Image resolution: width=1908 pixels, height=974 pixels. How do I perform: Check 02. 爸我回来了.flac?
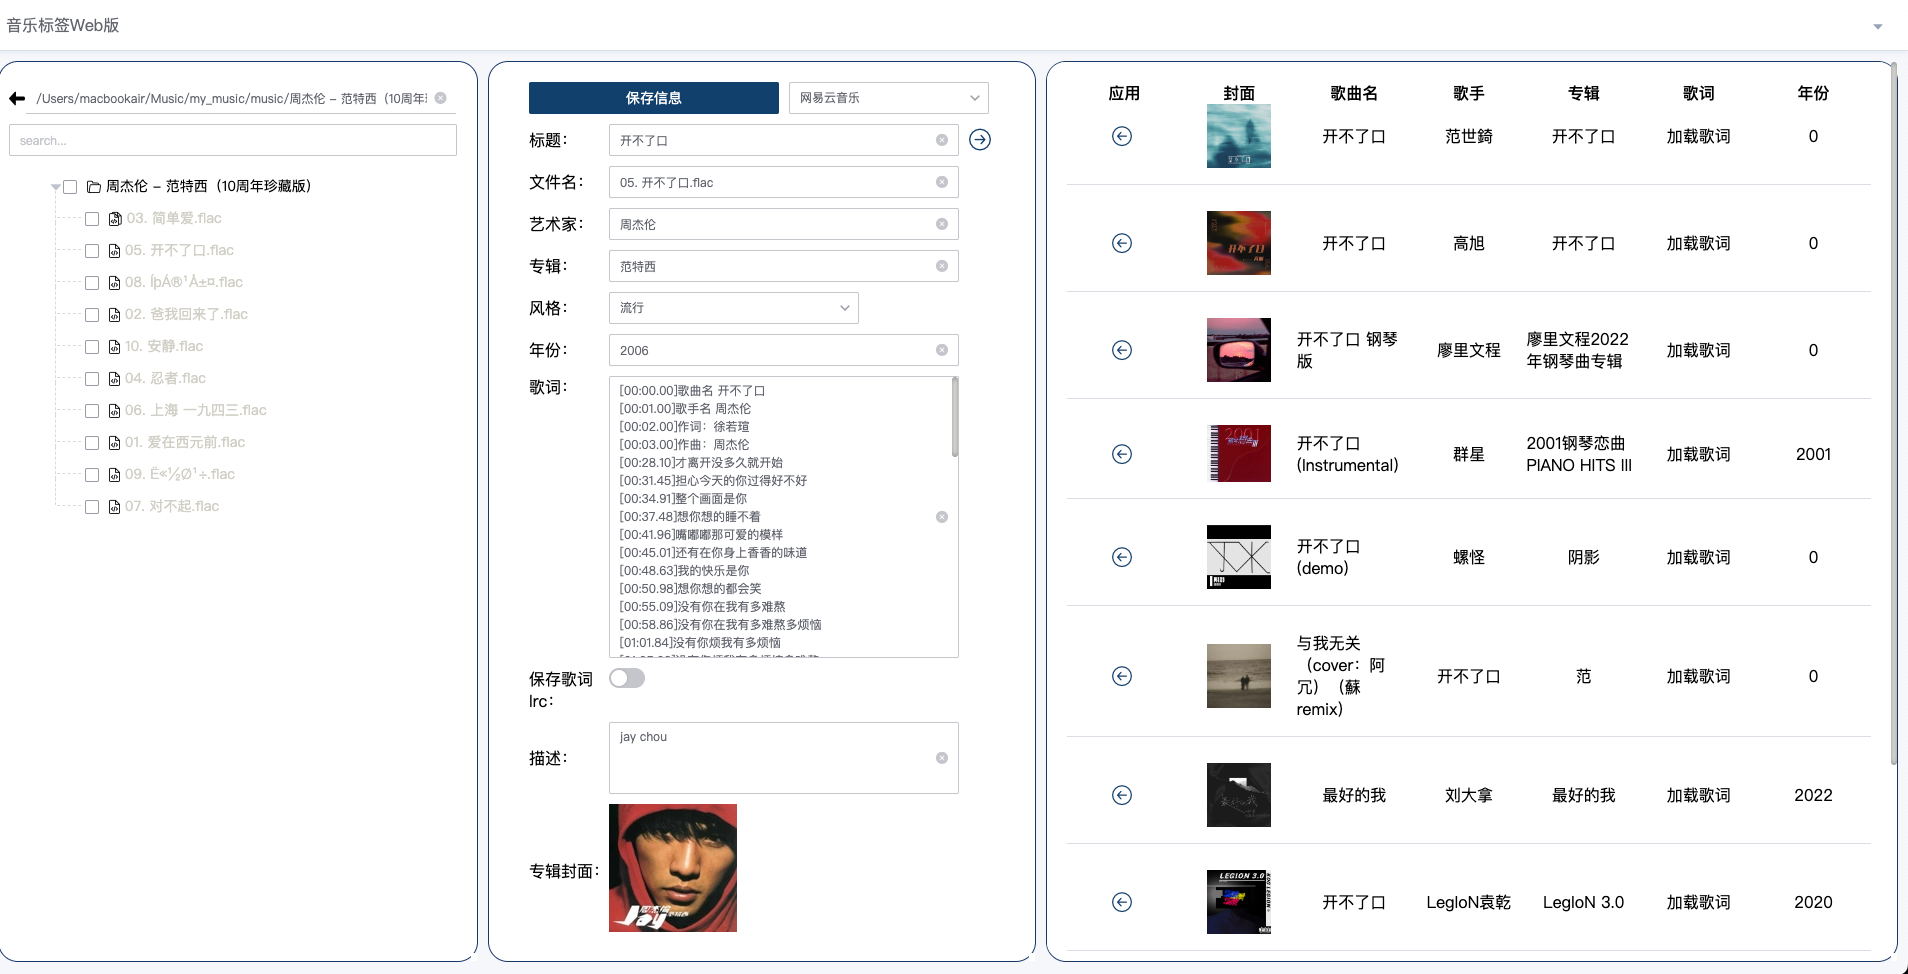point(92,315)
